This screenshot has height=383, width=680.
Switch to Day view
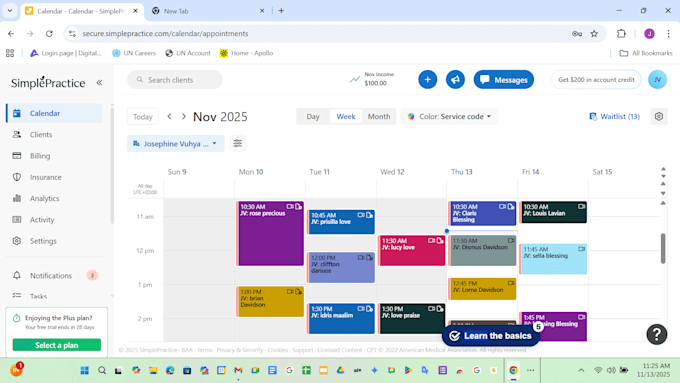pyautogui.click(x=313, y=116)
